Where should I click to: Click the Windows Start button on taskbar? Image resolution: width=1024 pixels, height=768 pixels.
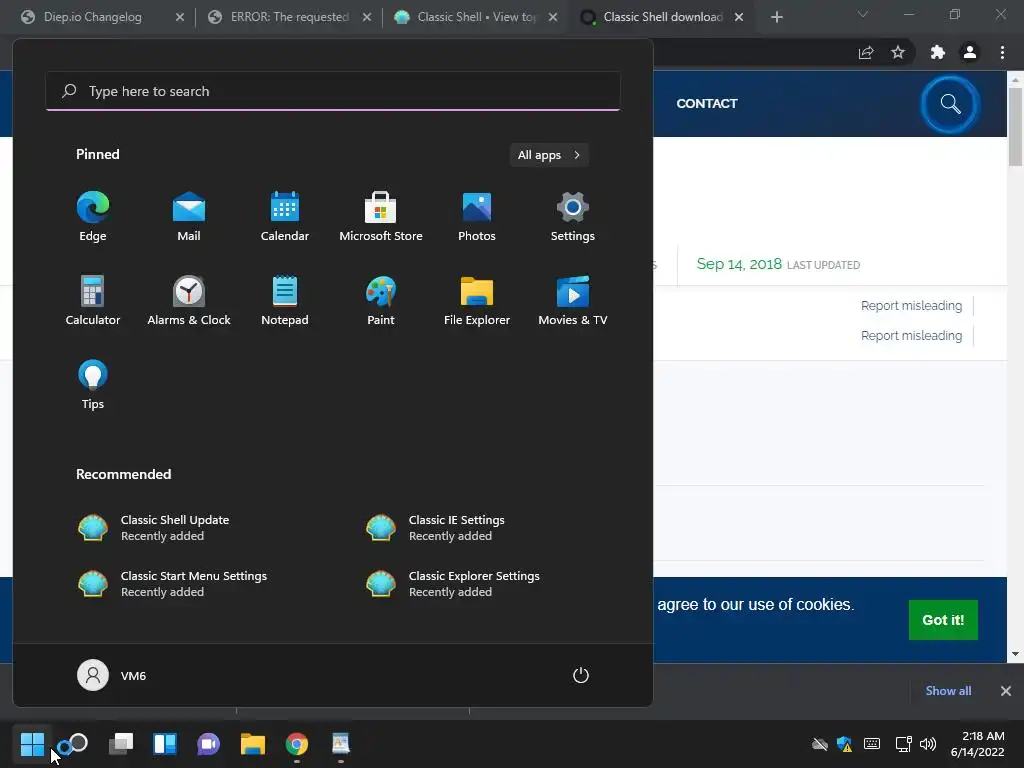(x=32, y=744)
